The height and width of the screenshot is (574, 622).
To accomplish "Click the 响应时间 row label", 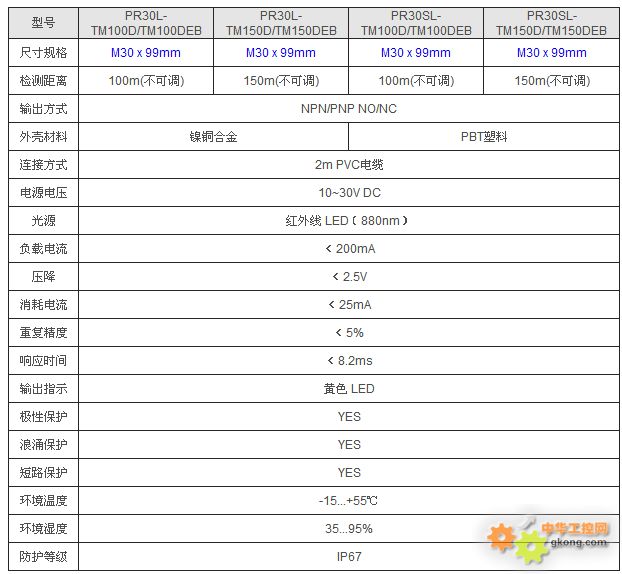I will (x=43, y=361).
